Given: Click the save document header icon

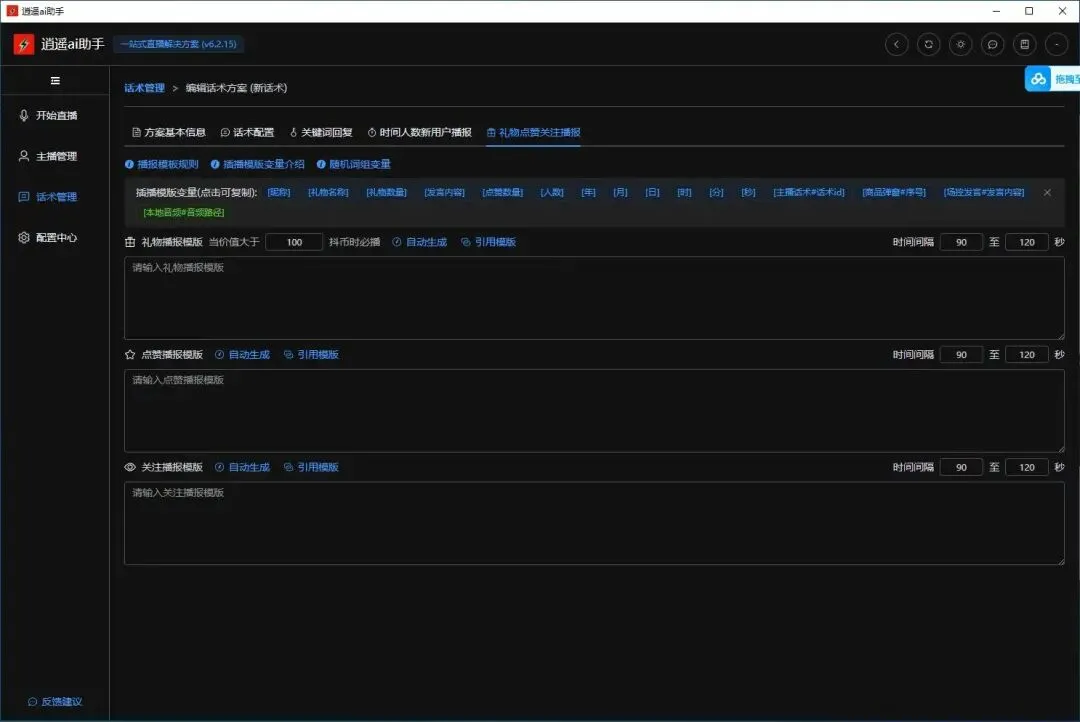Looking at the screenshot, I should tap(1024, 45).
